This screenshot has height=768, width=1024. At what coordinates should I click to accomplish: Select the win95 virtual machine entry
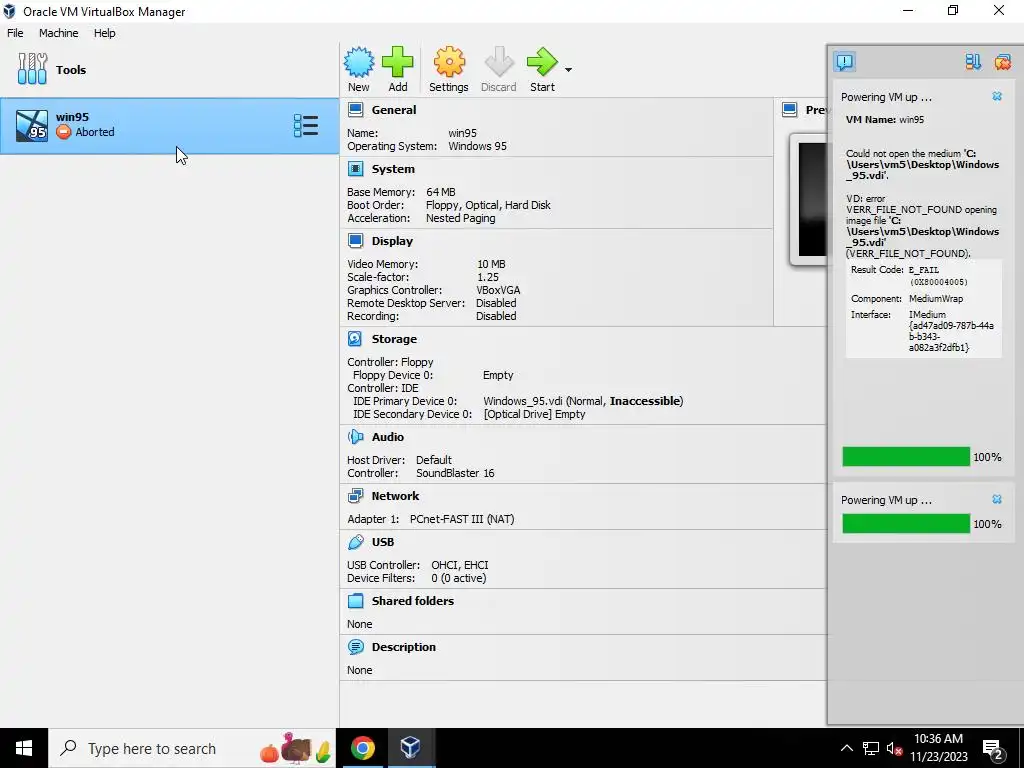point(169,126)
